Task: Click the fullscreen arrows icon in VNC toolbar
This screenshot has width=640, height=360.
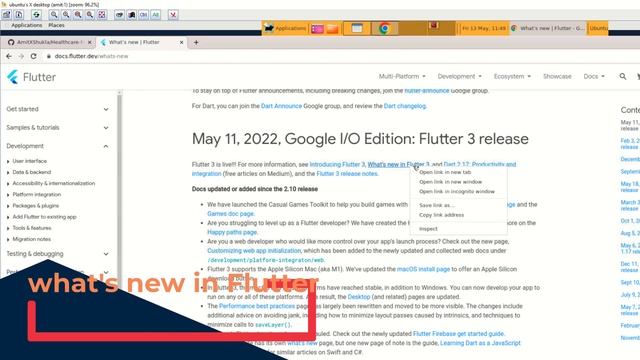Action: click(102, 15)
